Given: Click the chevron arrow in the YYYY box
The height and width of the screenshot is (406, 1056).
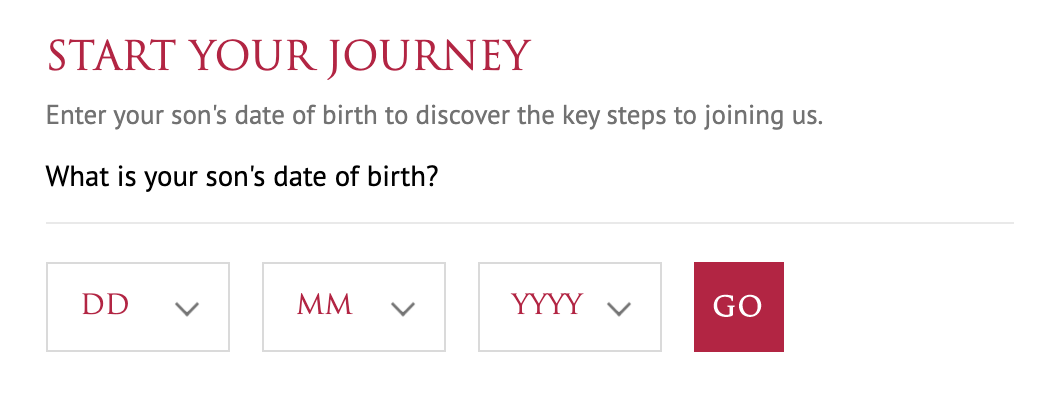Looking at the screenshot, I should (620, 309).
